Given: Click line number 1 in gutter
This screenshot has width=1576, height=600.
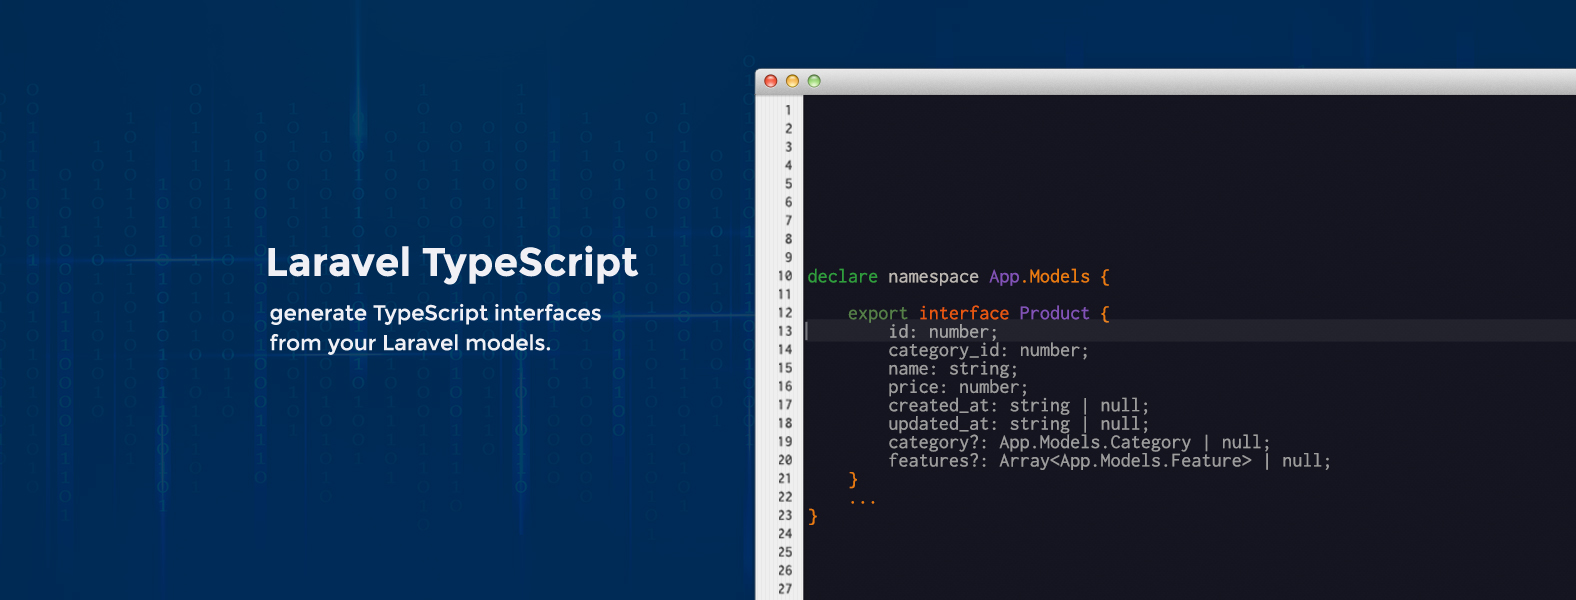Looking at the screenshot, I should (788, 110).
